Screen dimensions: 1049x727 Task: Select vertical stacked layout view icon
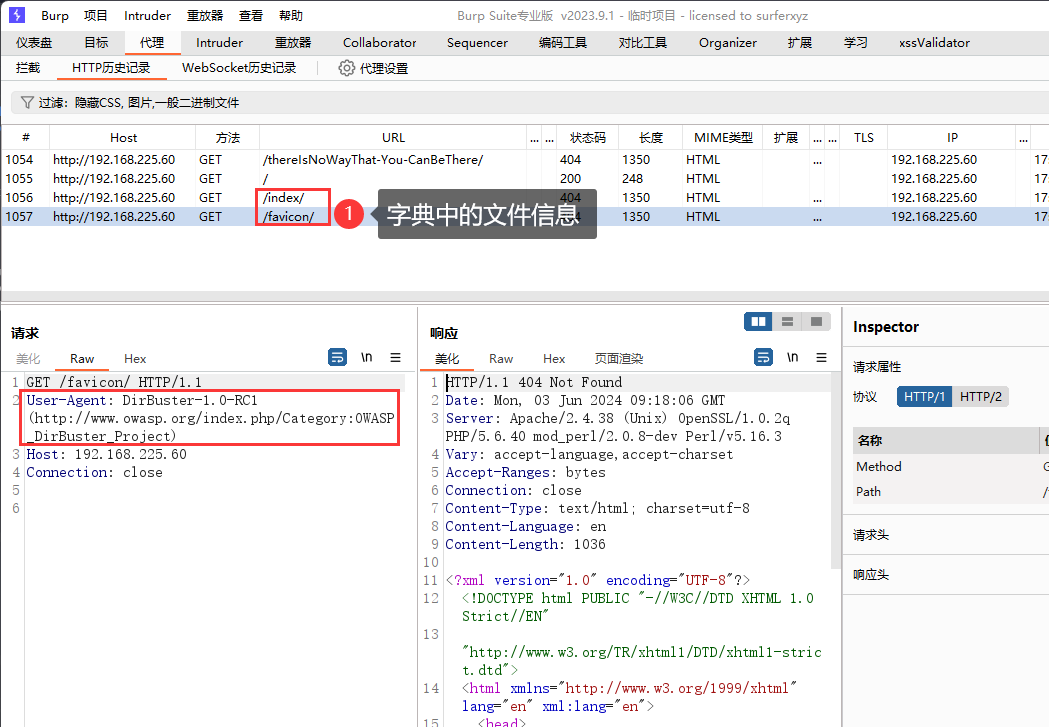coord(787,322)
